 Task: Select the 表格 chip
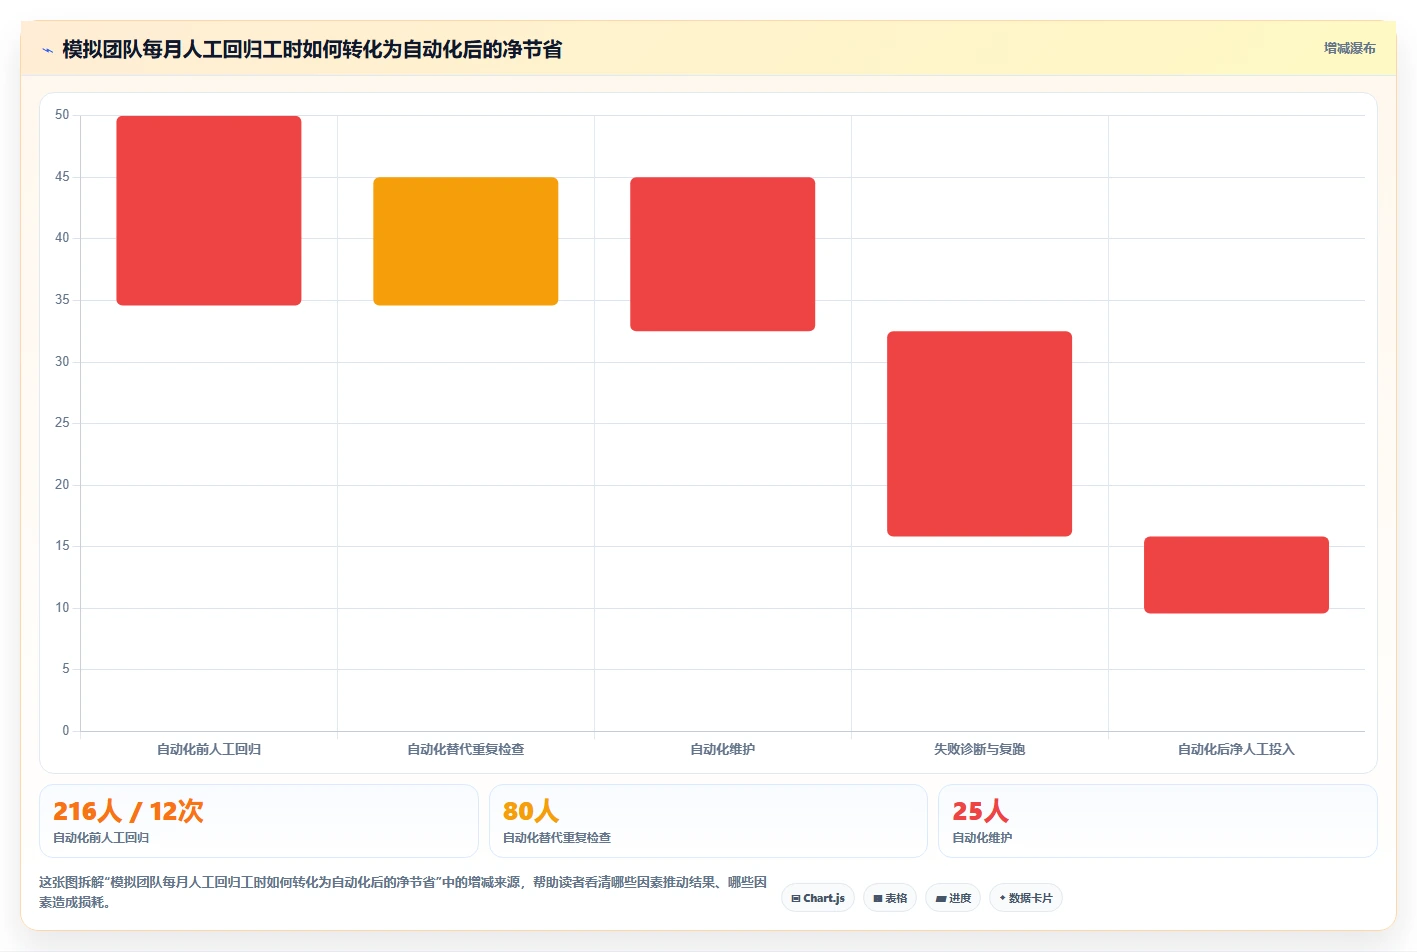pyautogui.click(x=890, y=898)
